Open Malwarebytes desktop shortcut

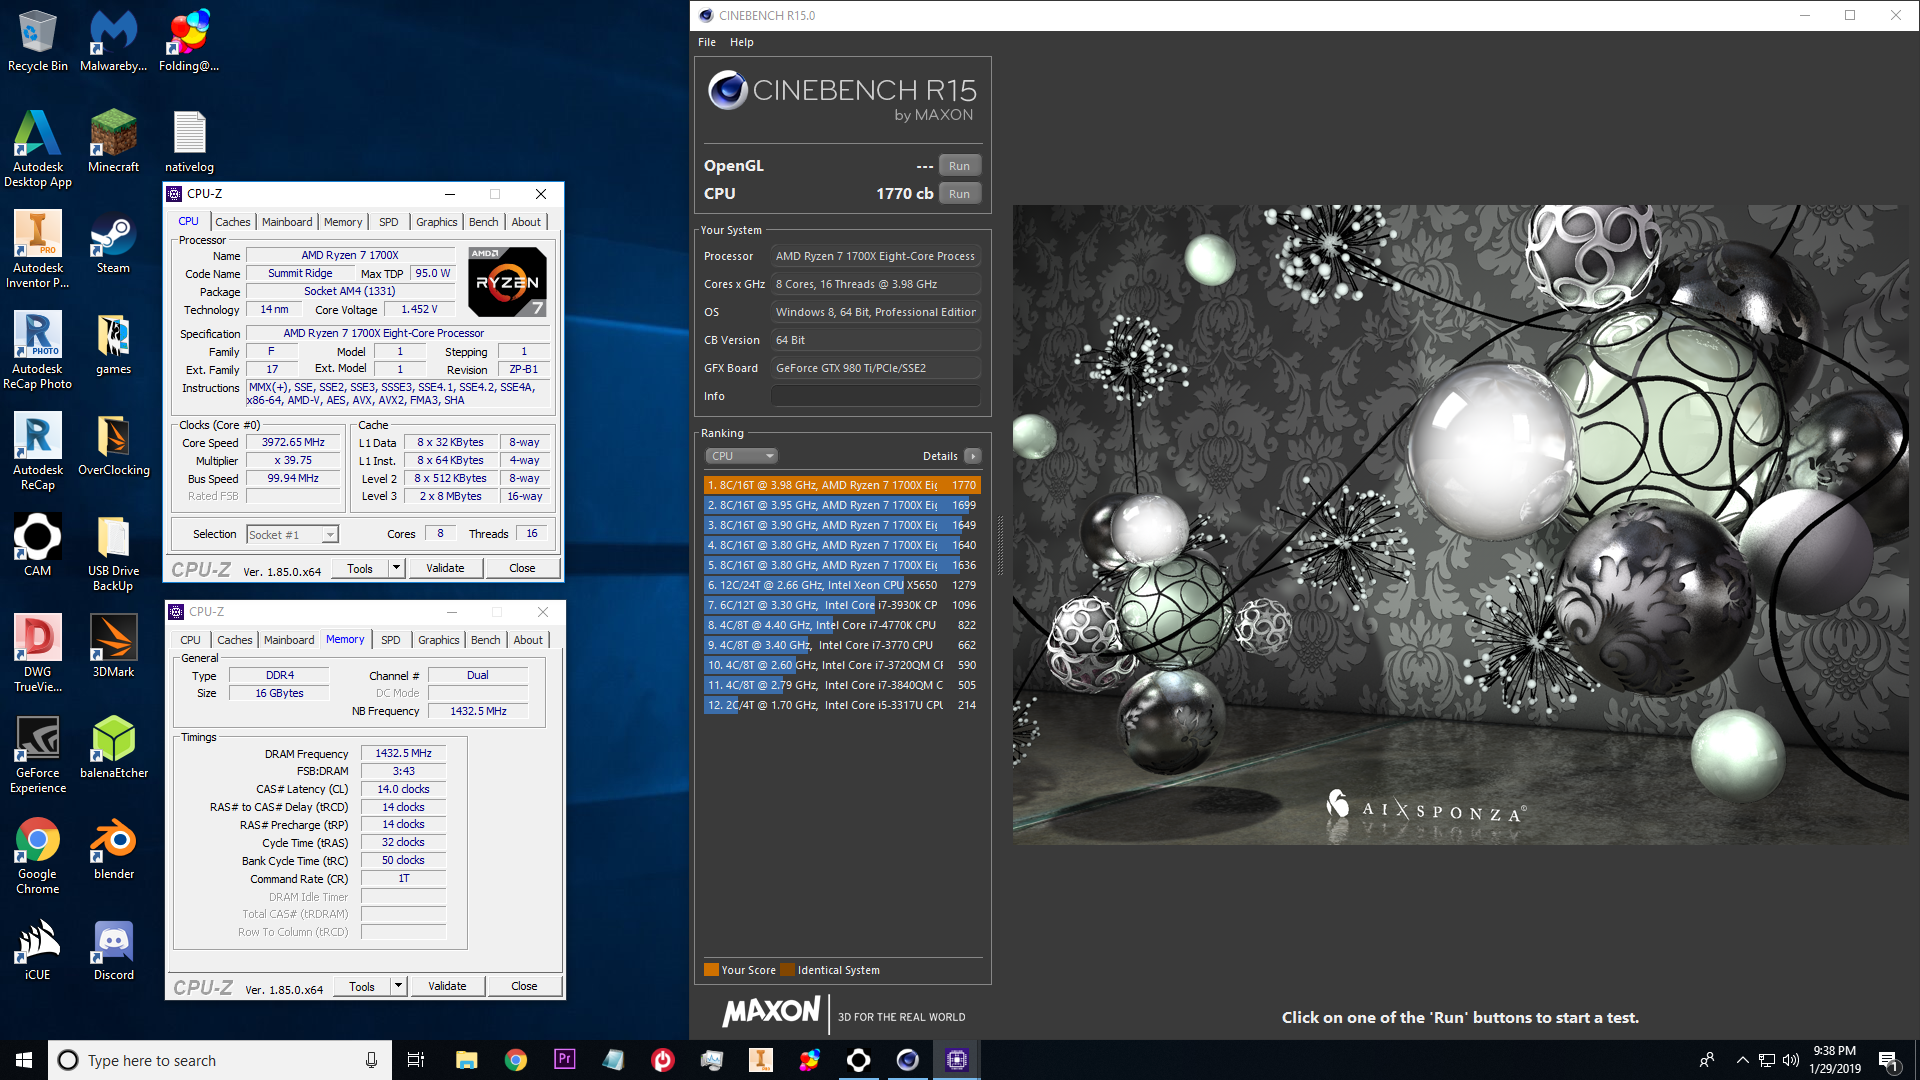point(113,40)
